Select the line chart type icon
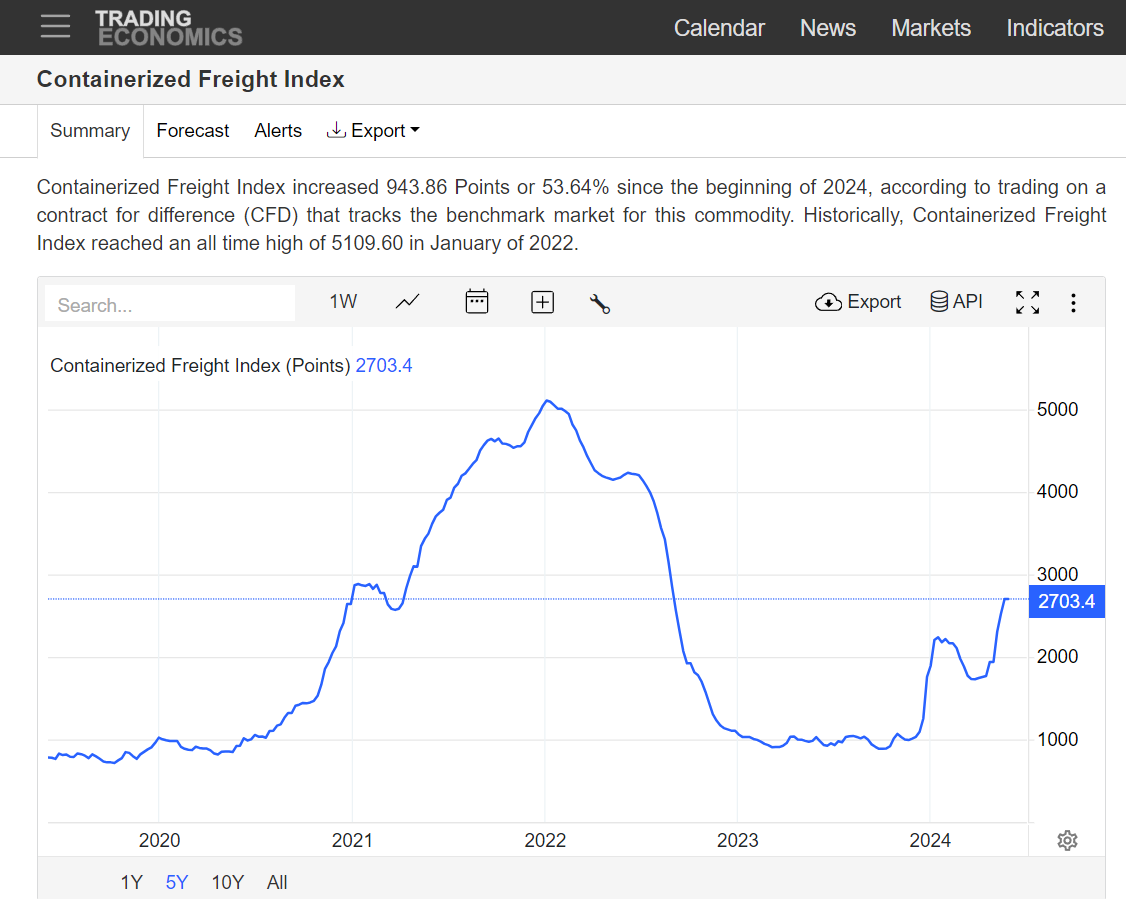This screenshot has width=1126, height=899. coord(407,302)
